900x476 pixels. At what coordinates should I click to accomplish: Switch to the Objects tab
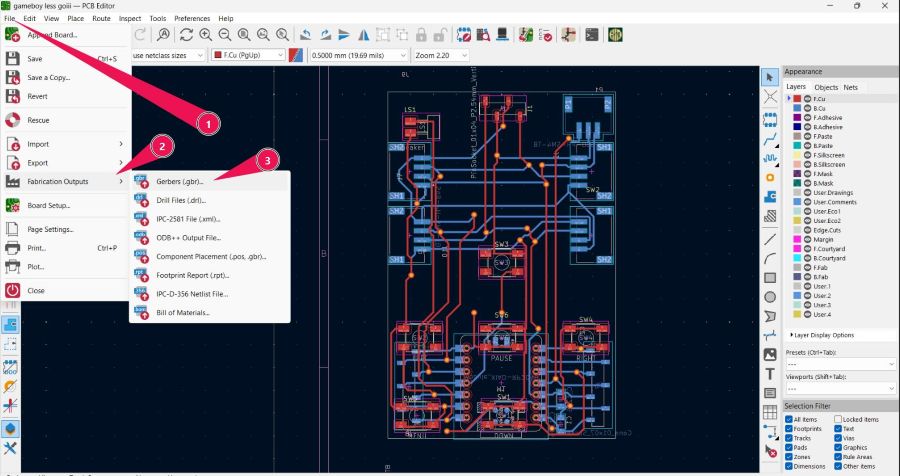826,87
